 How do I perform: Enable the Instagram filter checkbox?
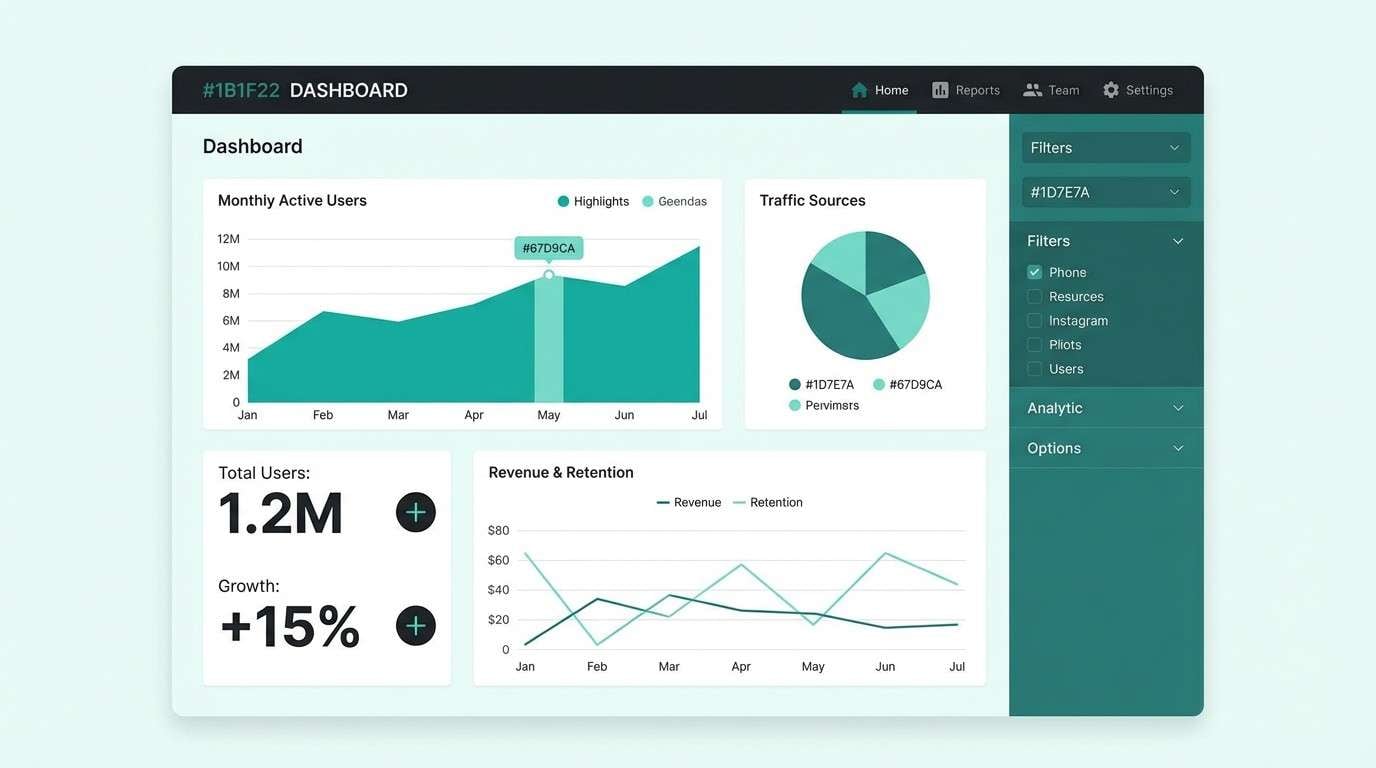pos(1033,320)
